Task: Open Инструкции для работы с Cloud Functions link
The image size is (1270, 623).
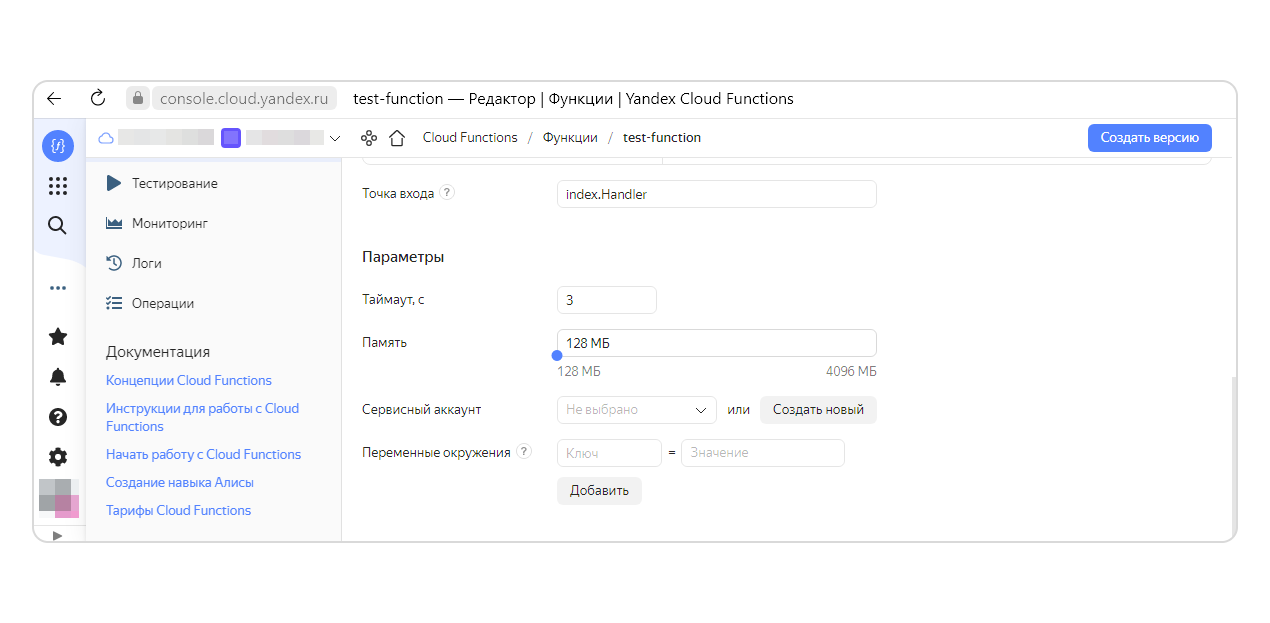Action: pos(202,417)
